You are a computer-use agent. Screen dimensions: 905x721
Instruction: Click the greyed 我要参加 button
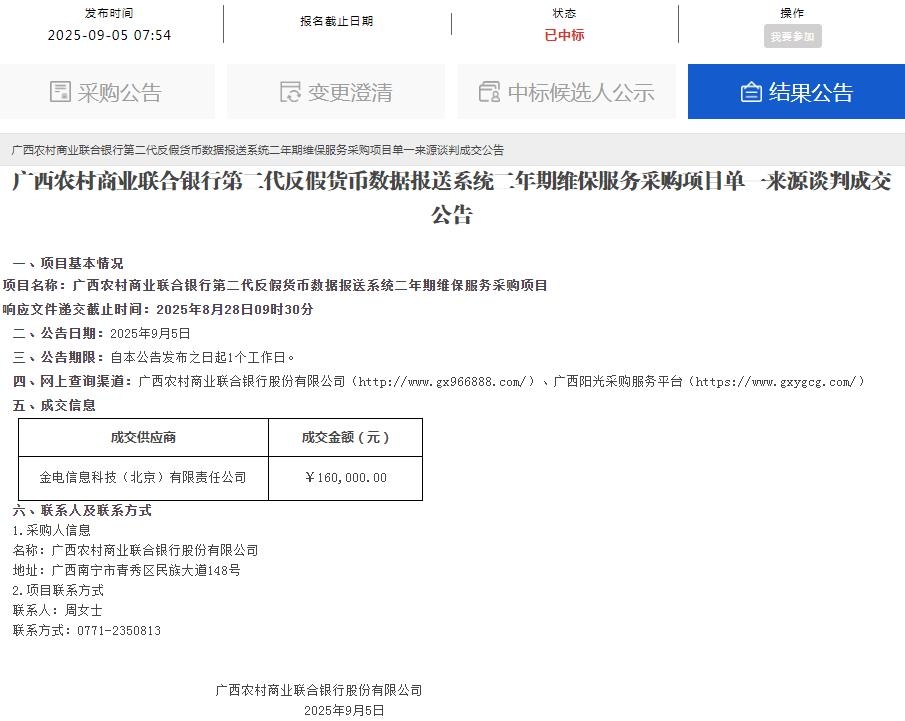[792, 36]
